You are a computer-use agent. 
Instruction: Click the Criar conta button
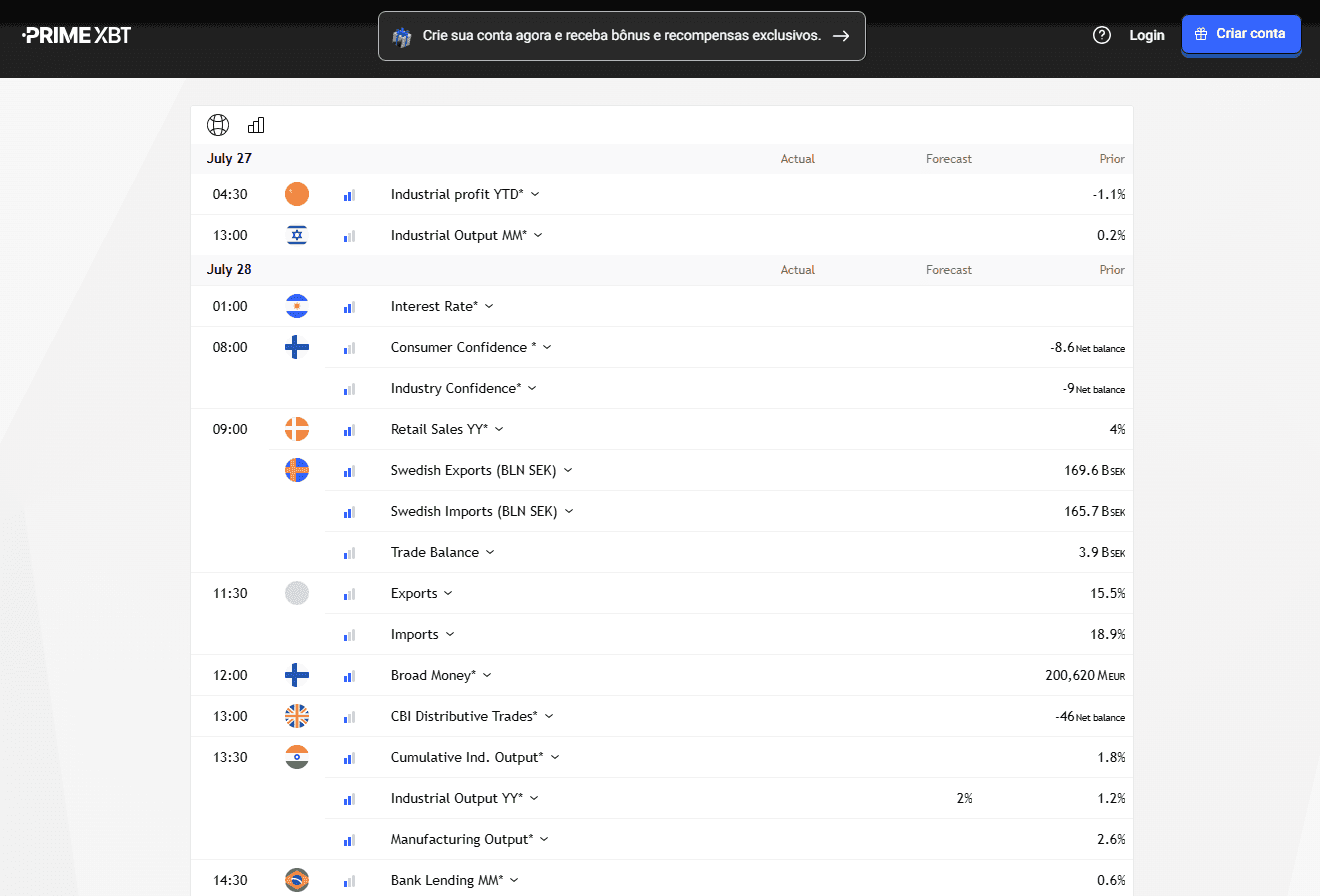(x=1241, y=34)
